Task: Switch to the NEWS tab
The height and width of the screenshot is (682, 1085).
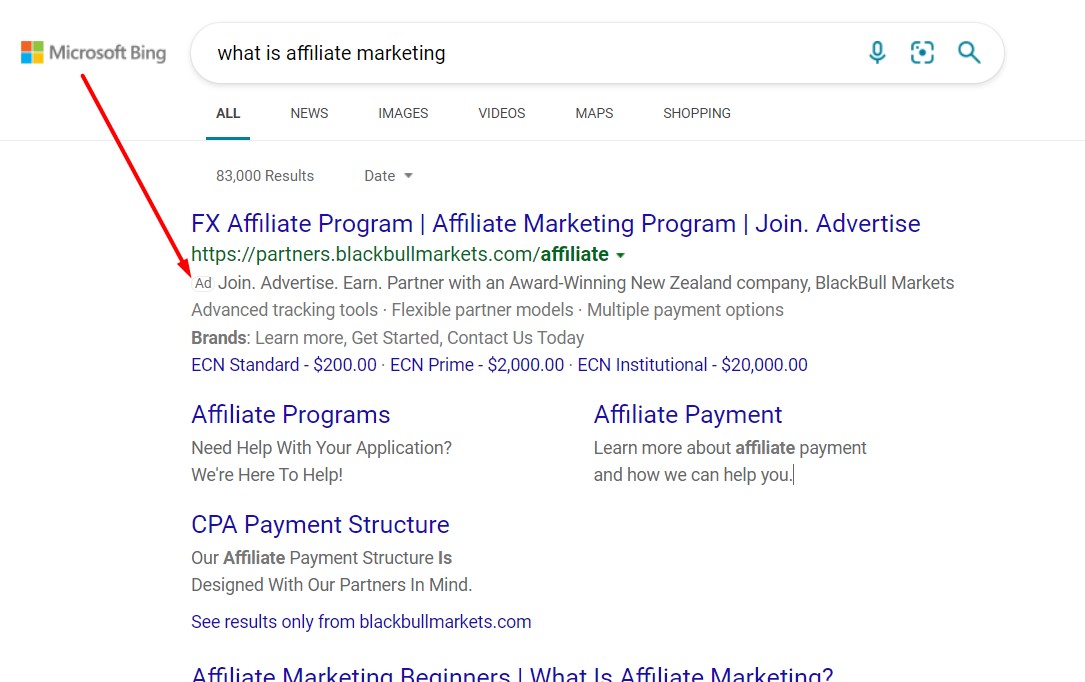Action: click(x=309, y=113)
